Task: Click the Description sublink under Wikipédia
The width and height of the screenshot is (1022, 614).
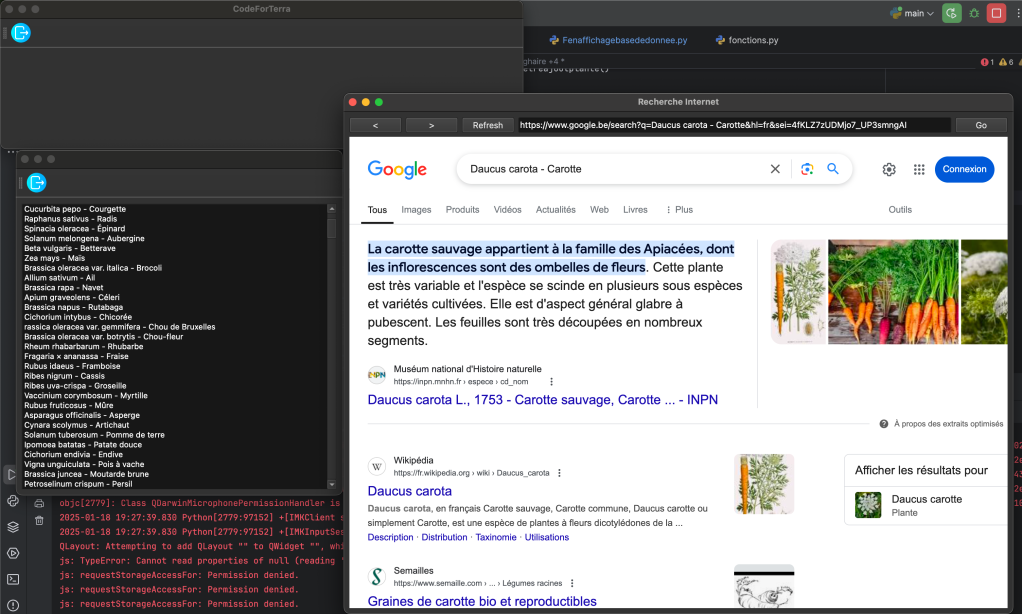Action: (x=390, y=537)
